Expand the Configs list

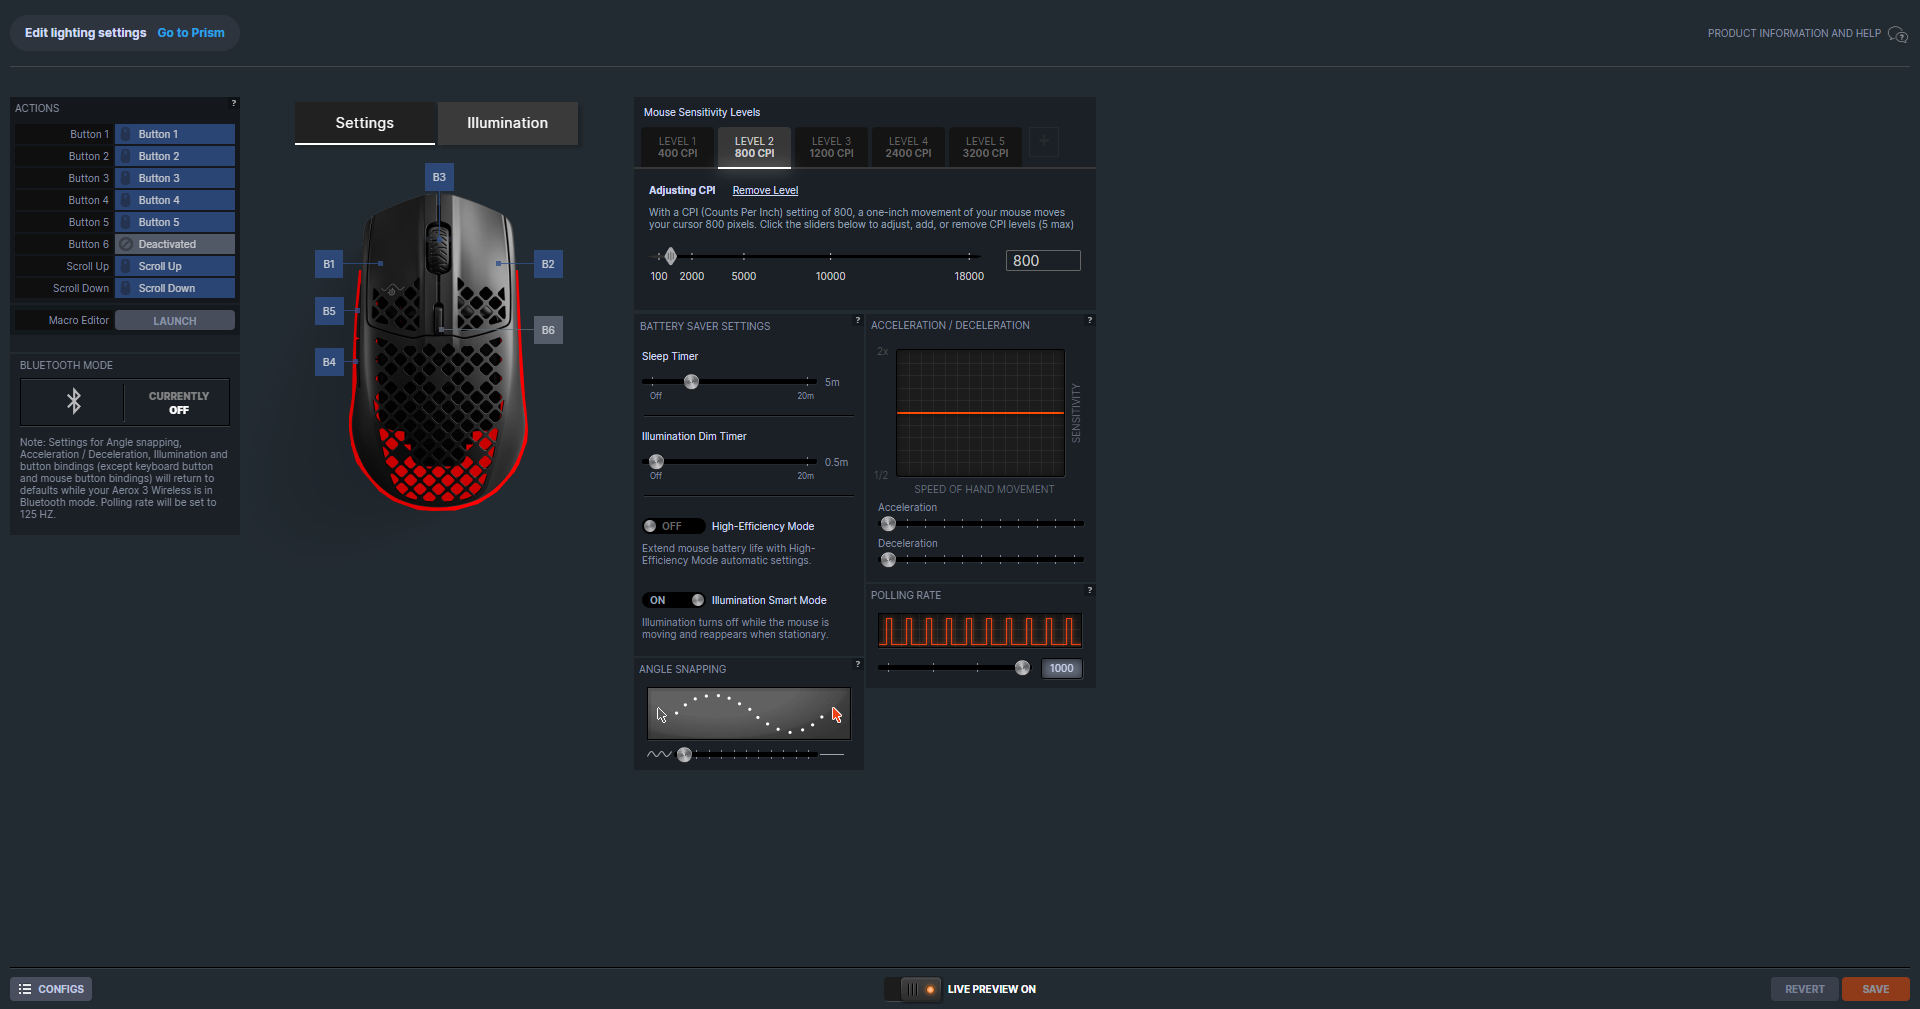click(51, 989)
